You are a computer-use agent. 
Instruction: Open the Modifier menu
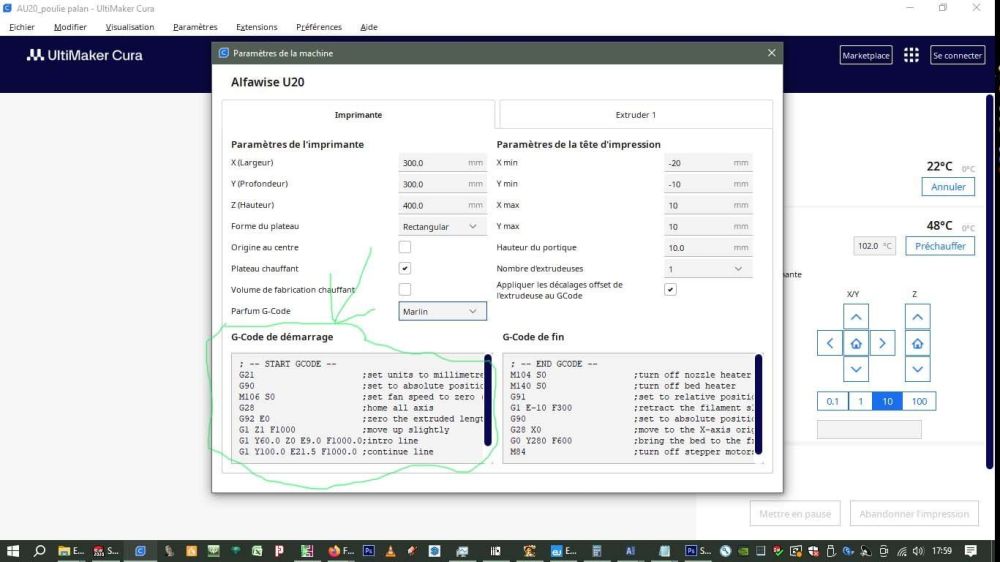pyautogui.click(x=70, y=27)
